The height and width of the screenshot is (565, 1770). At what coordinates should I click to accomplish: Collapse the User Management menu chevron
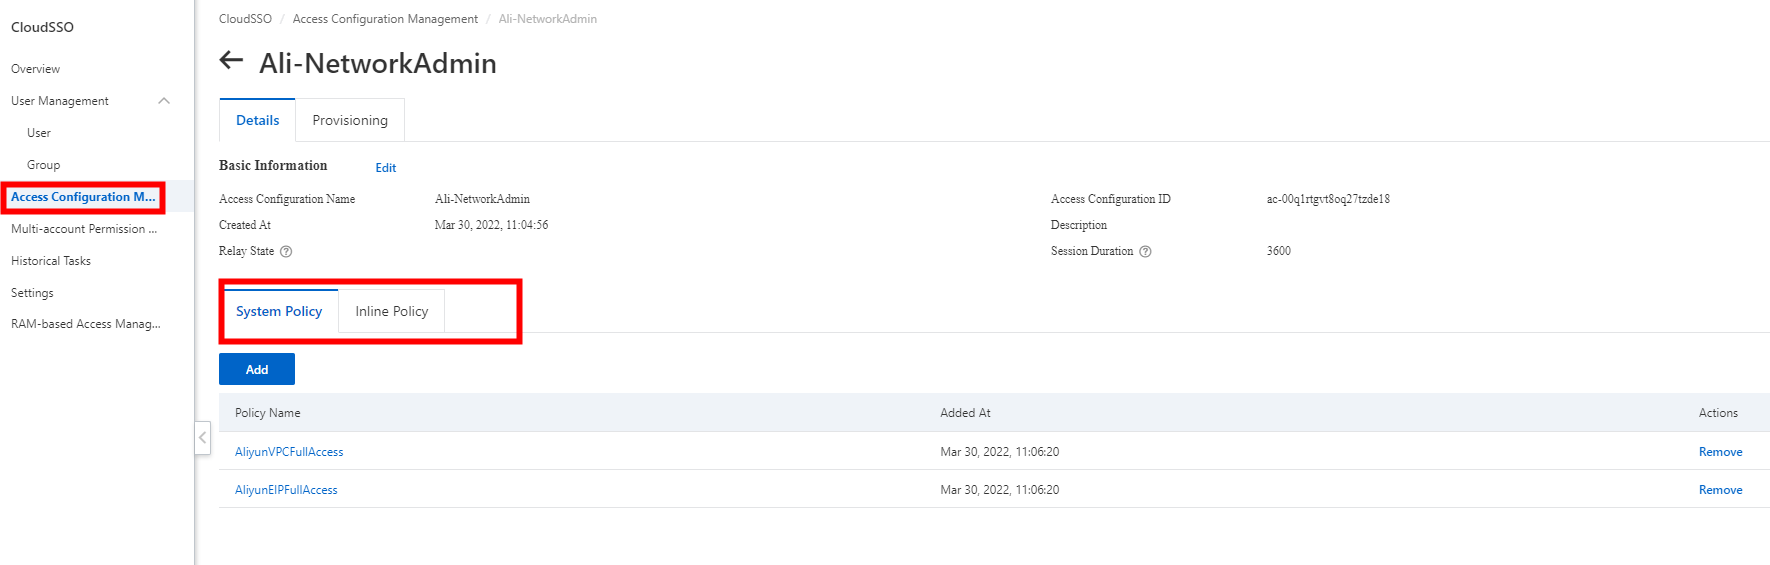[164, 101]
